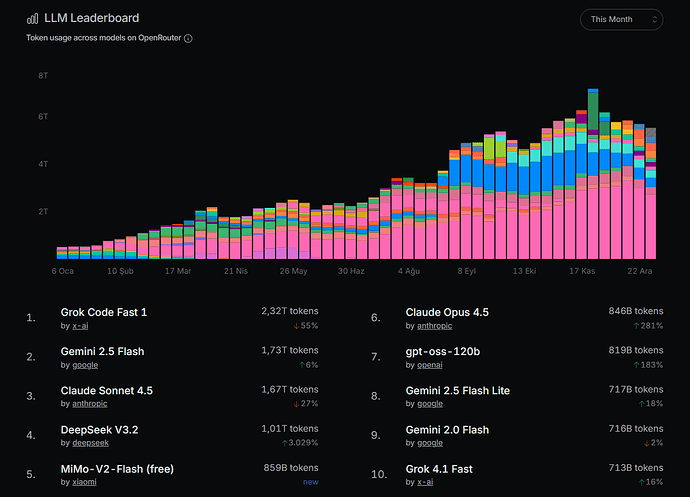Open the google link under Gemini 2.5 Flash
Viewport: 690px width, 497px height.
(x=85, y=365)
